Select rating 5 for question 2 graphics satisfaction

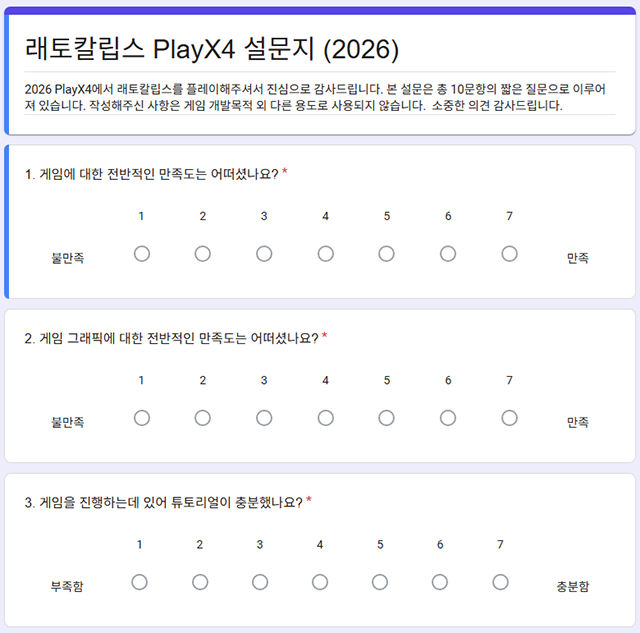coord(386,418)
